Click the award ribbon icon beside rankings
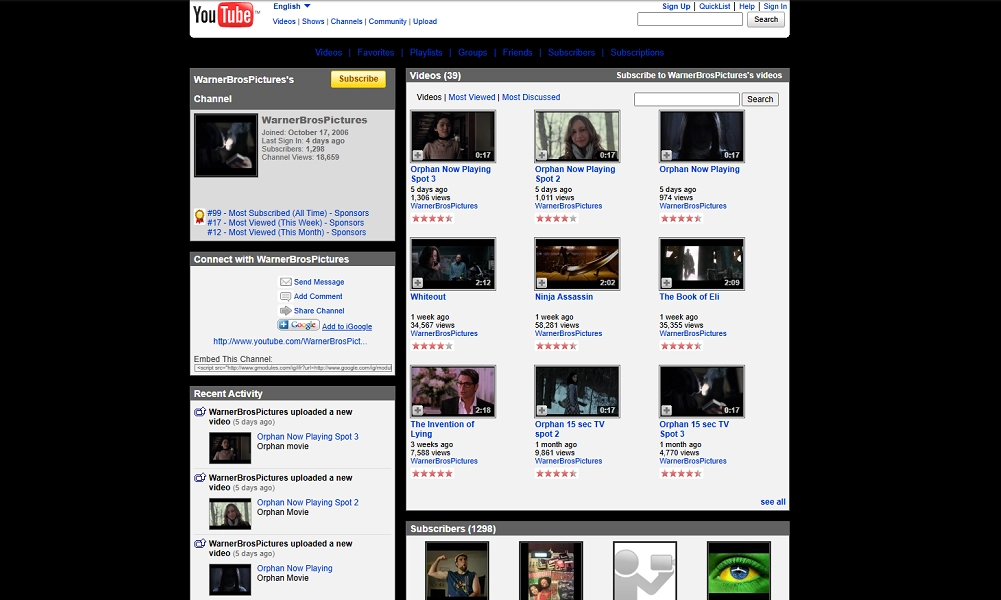Viewport: 1001px width, 600px height. coord(199,217)
